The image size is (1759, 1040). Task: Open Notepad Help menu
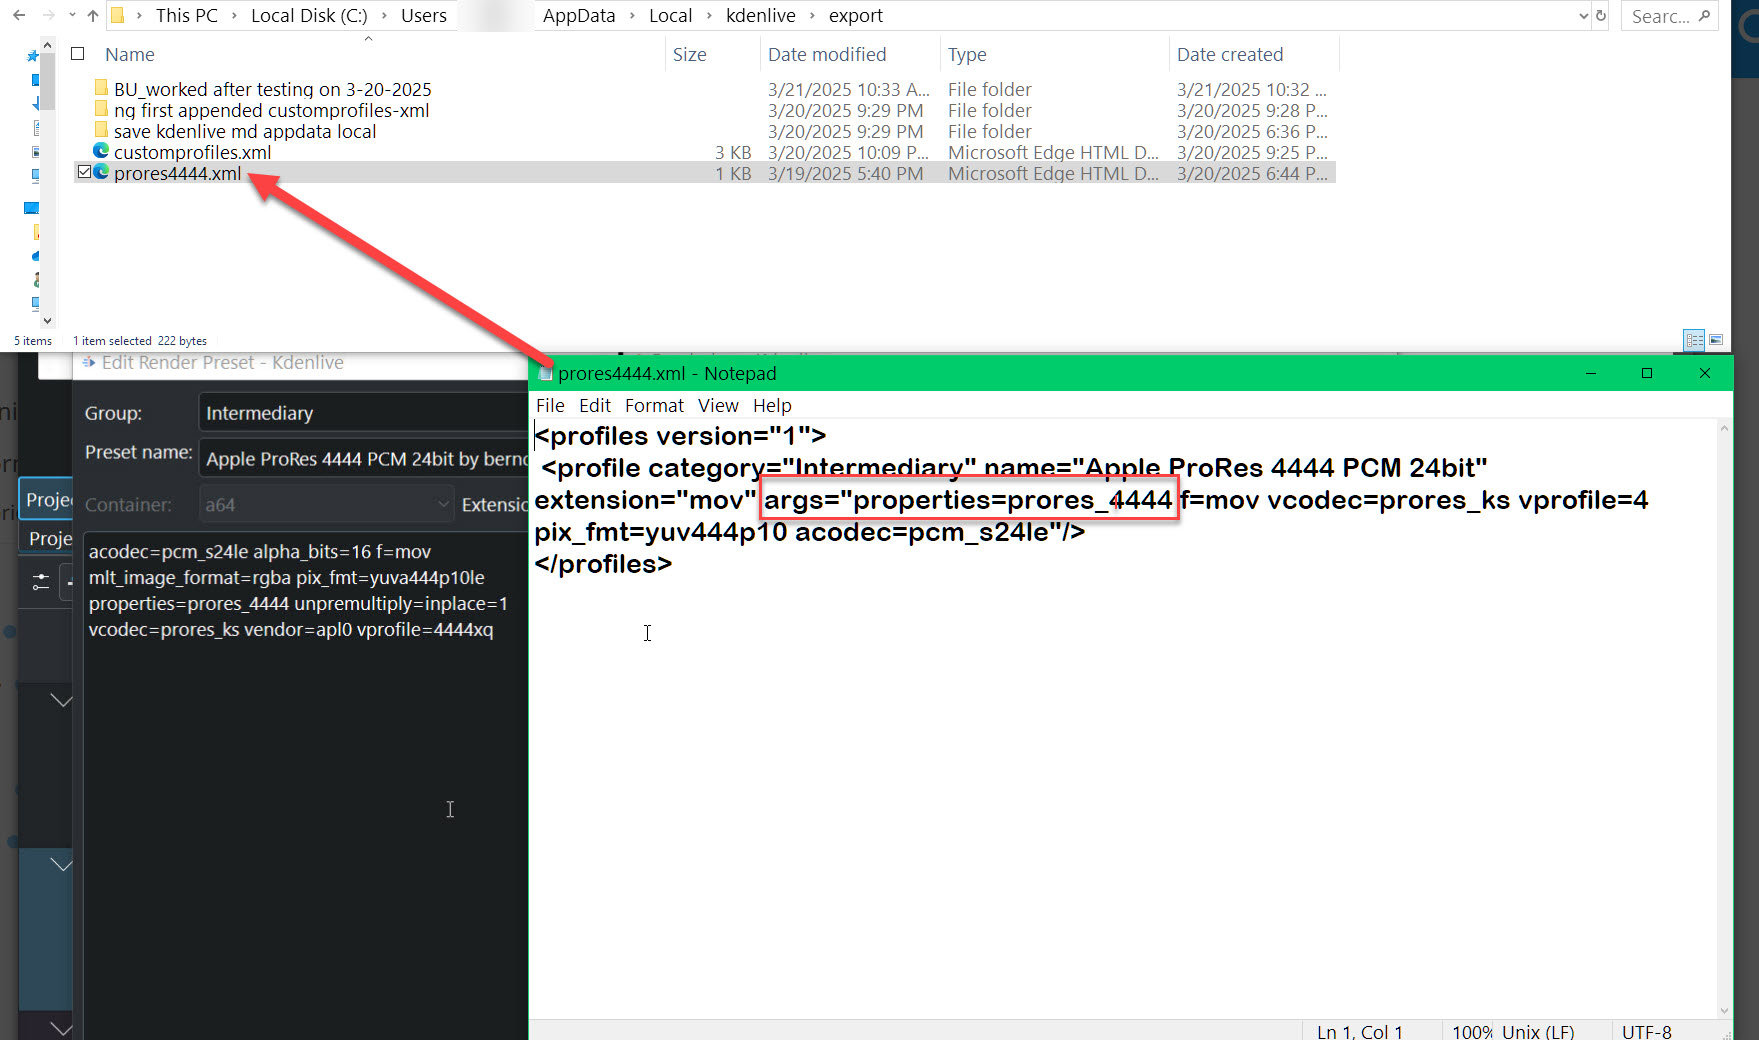click(x=772, y=405)
